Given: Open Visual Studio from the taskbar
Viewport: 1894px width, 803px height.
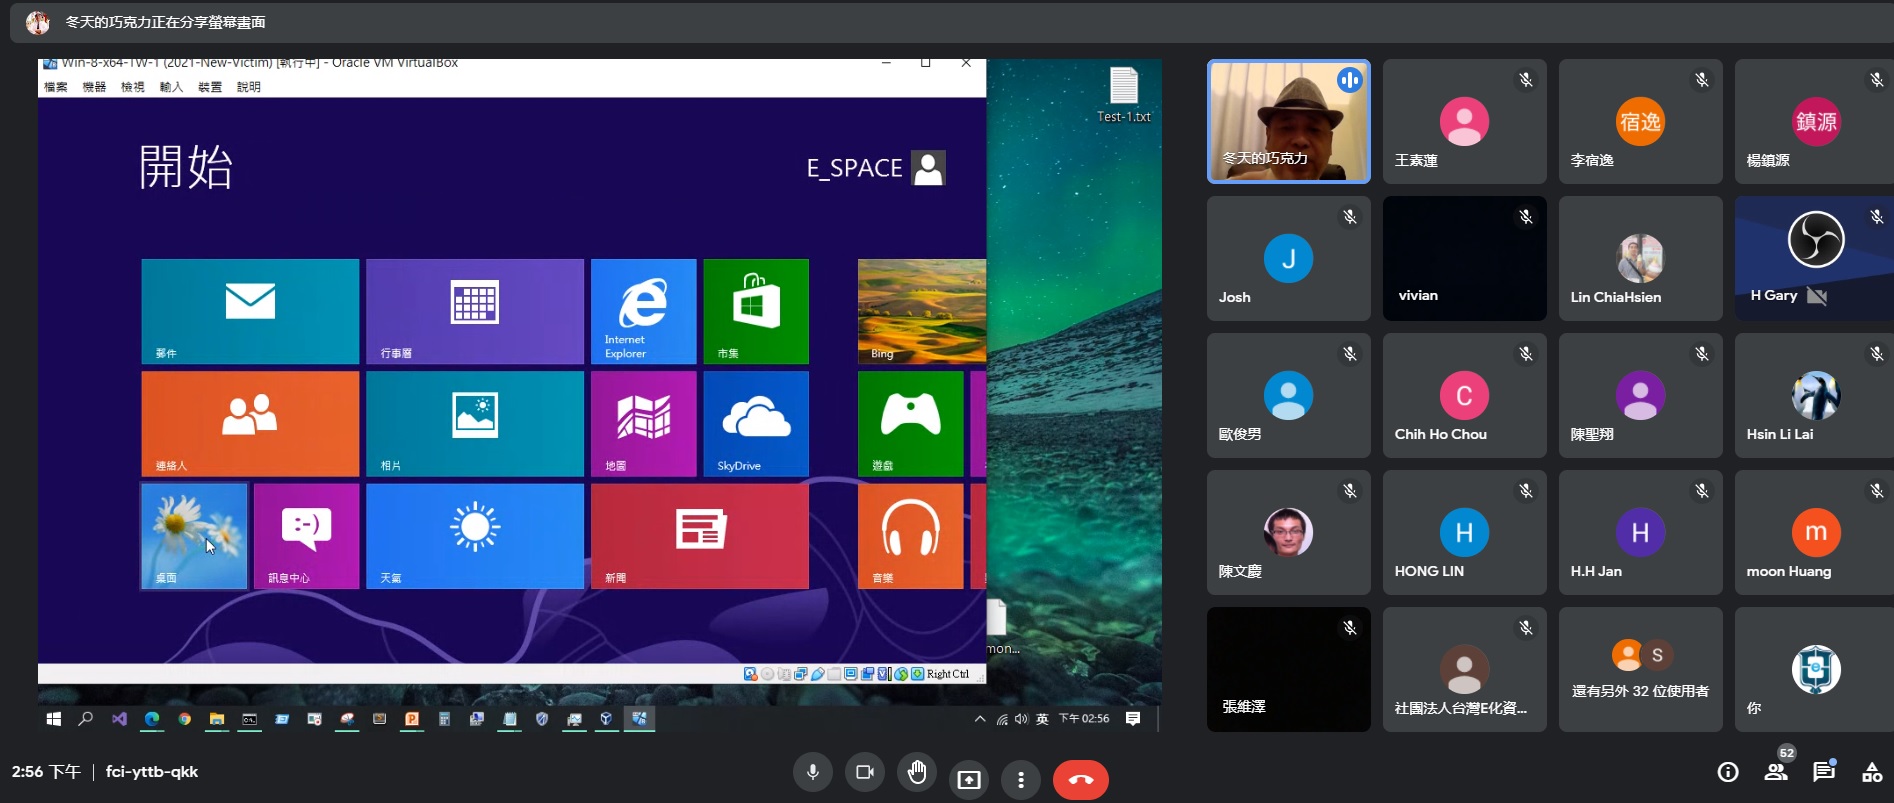Looking at the screenshot, I should click(x=119, y=719).
